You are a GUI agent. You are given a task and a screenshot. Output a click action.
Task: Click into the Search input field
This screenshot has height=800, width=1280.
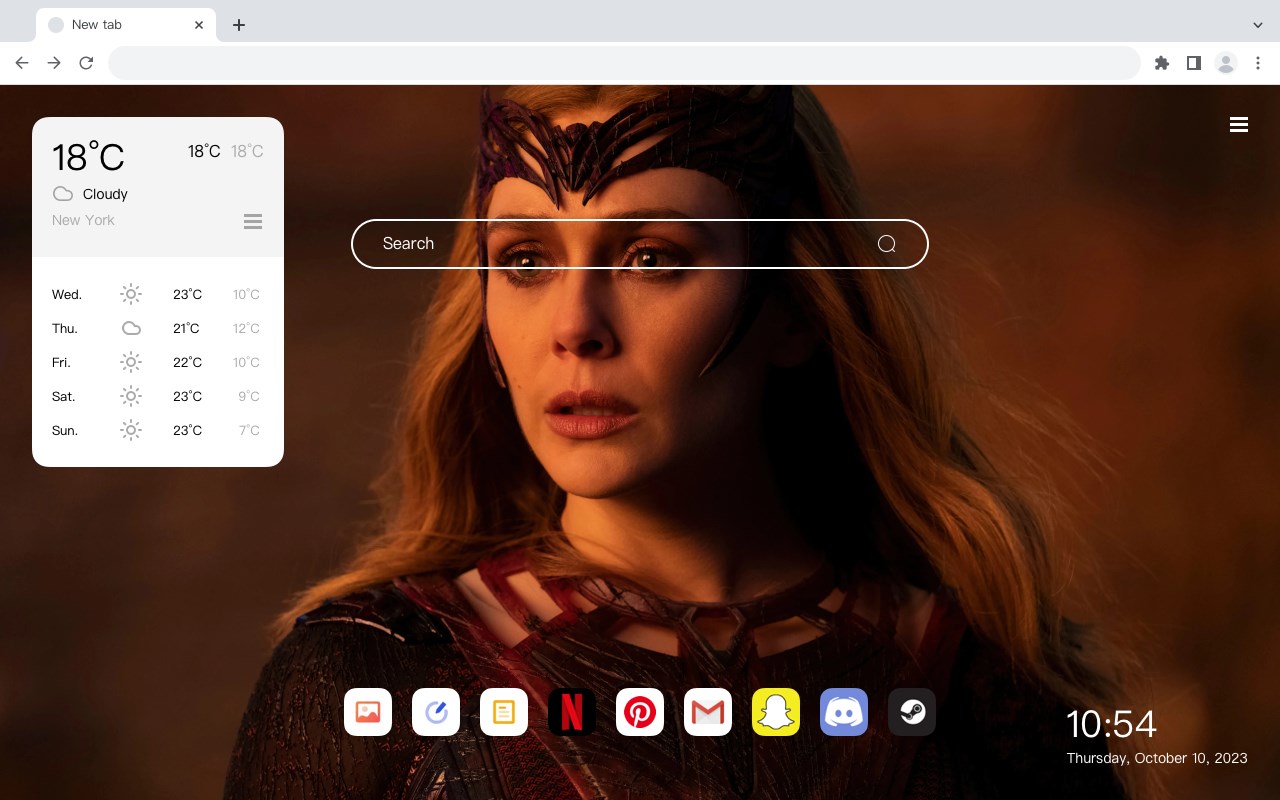pos(640,244)
